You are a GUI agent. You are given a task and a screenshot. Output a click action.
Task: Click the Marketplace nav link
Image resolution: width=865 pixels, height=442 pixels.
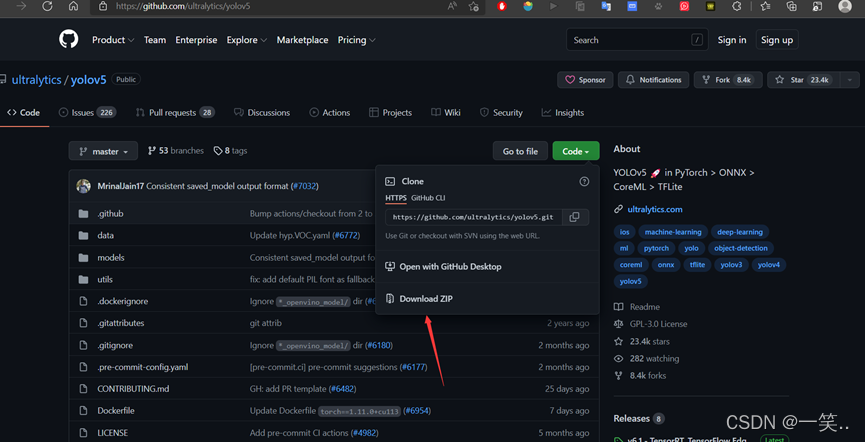302,40
